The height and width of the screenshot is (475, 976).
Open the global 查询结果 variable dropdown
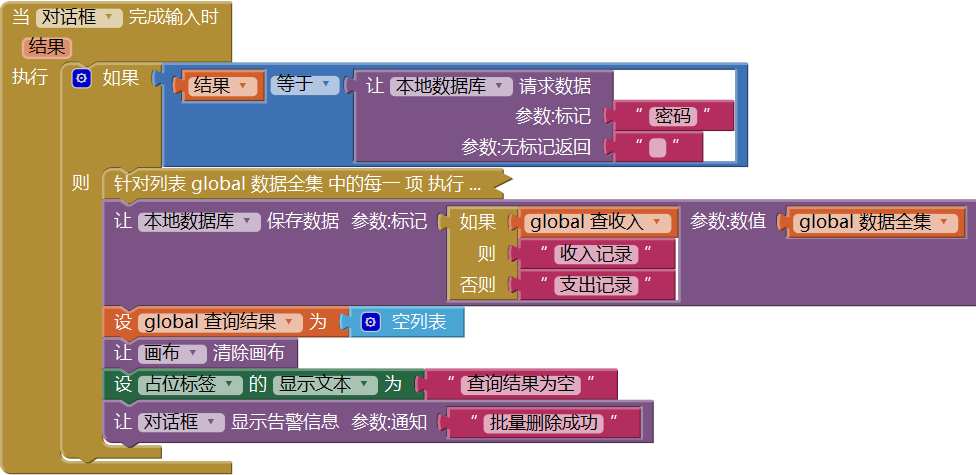click(x=219, y=322)
